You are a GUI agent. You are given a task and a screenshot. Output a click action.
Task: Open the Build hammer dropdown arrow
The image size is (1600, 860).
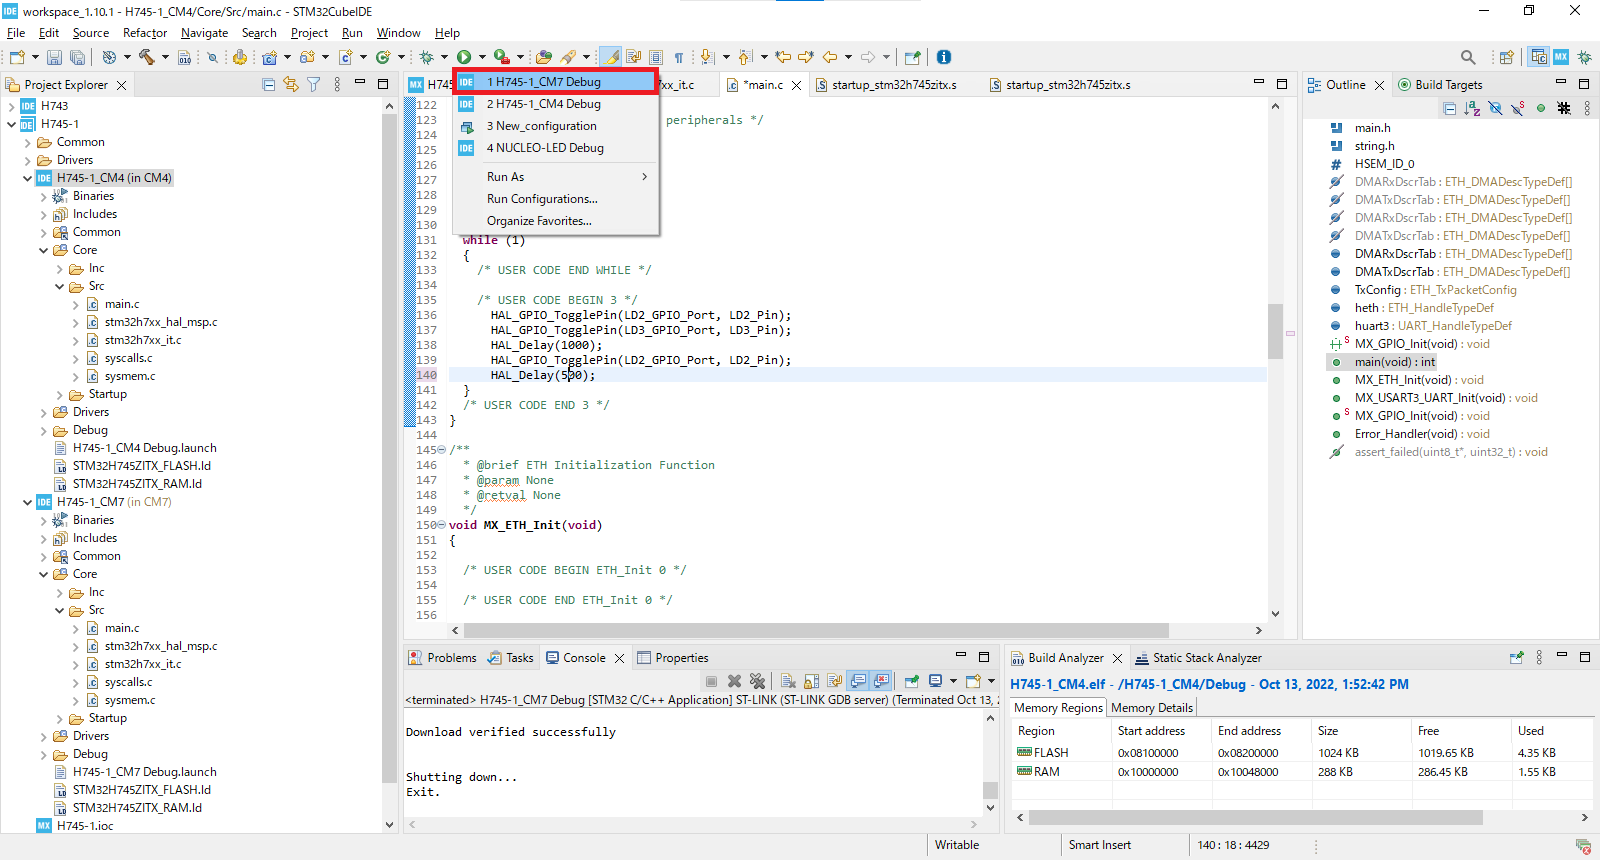165,57
